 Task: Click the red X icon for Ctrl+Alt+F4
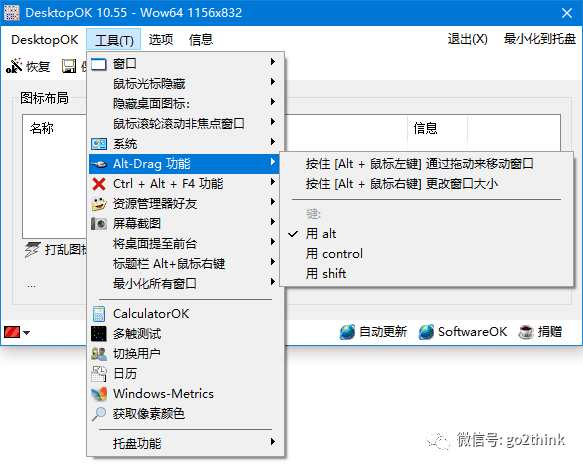[x=99, y=184]
